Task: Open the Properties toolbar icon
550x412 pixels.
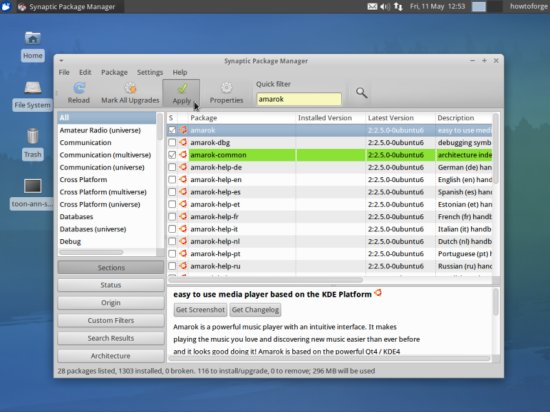Action: pyautogui.click(x=226, y=88)
